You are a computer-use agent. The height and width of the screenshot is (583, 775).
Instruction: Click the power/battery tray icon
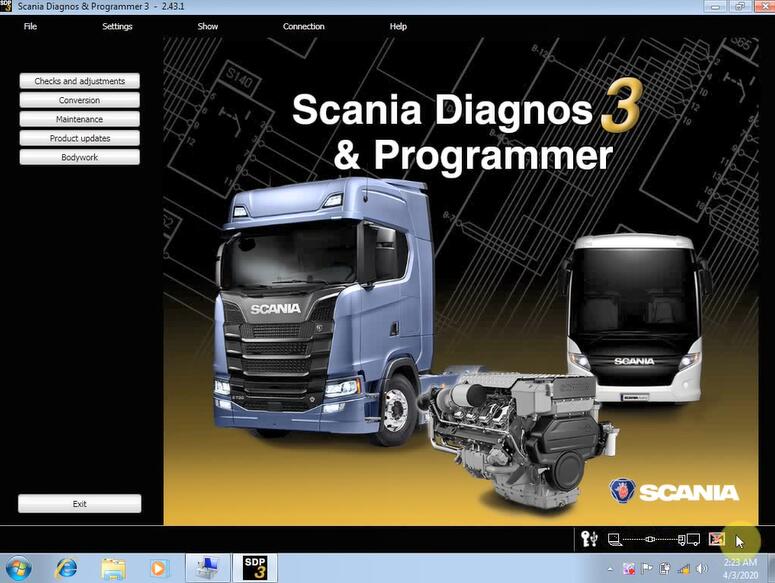tap(665, 569)
